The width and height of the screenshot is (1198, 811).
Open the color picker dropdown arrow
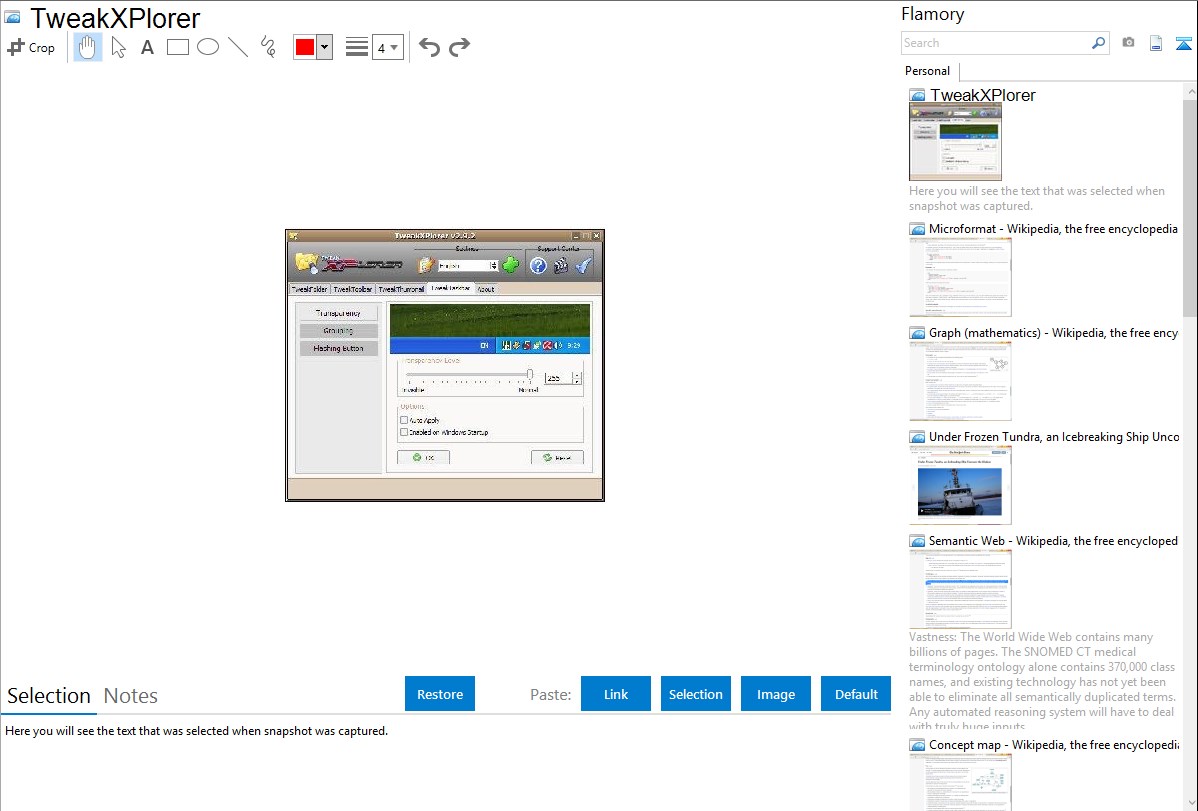point(325,47)
